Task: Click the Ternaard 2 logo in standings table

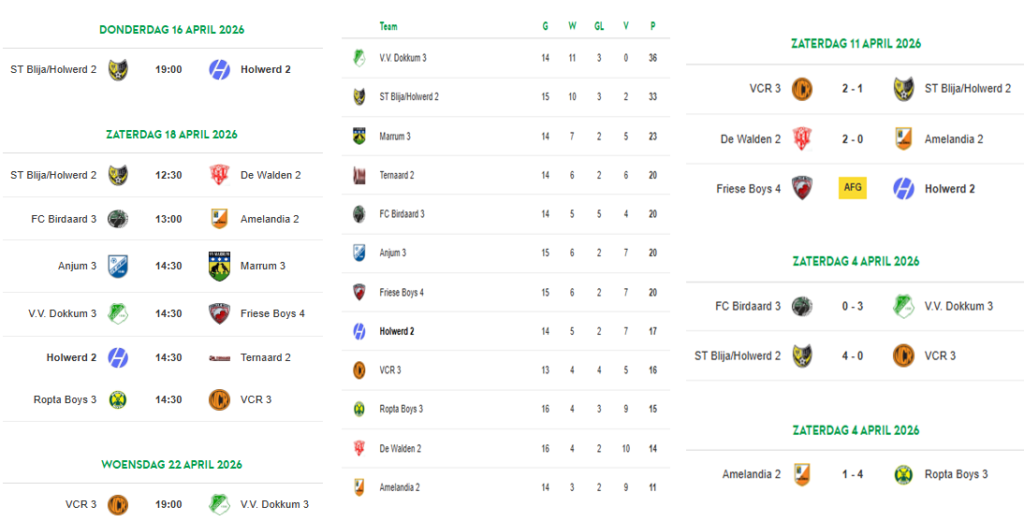Action: coord(359,175)
